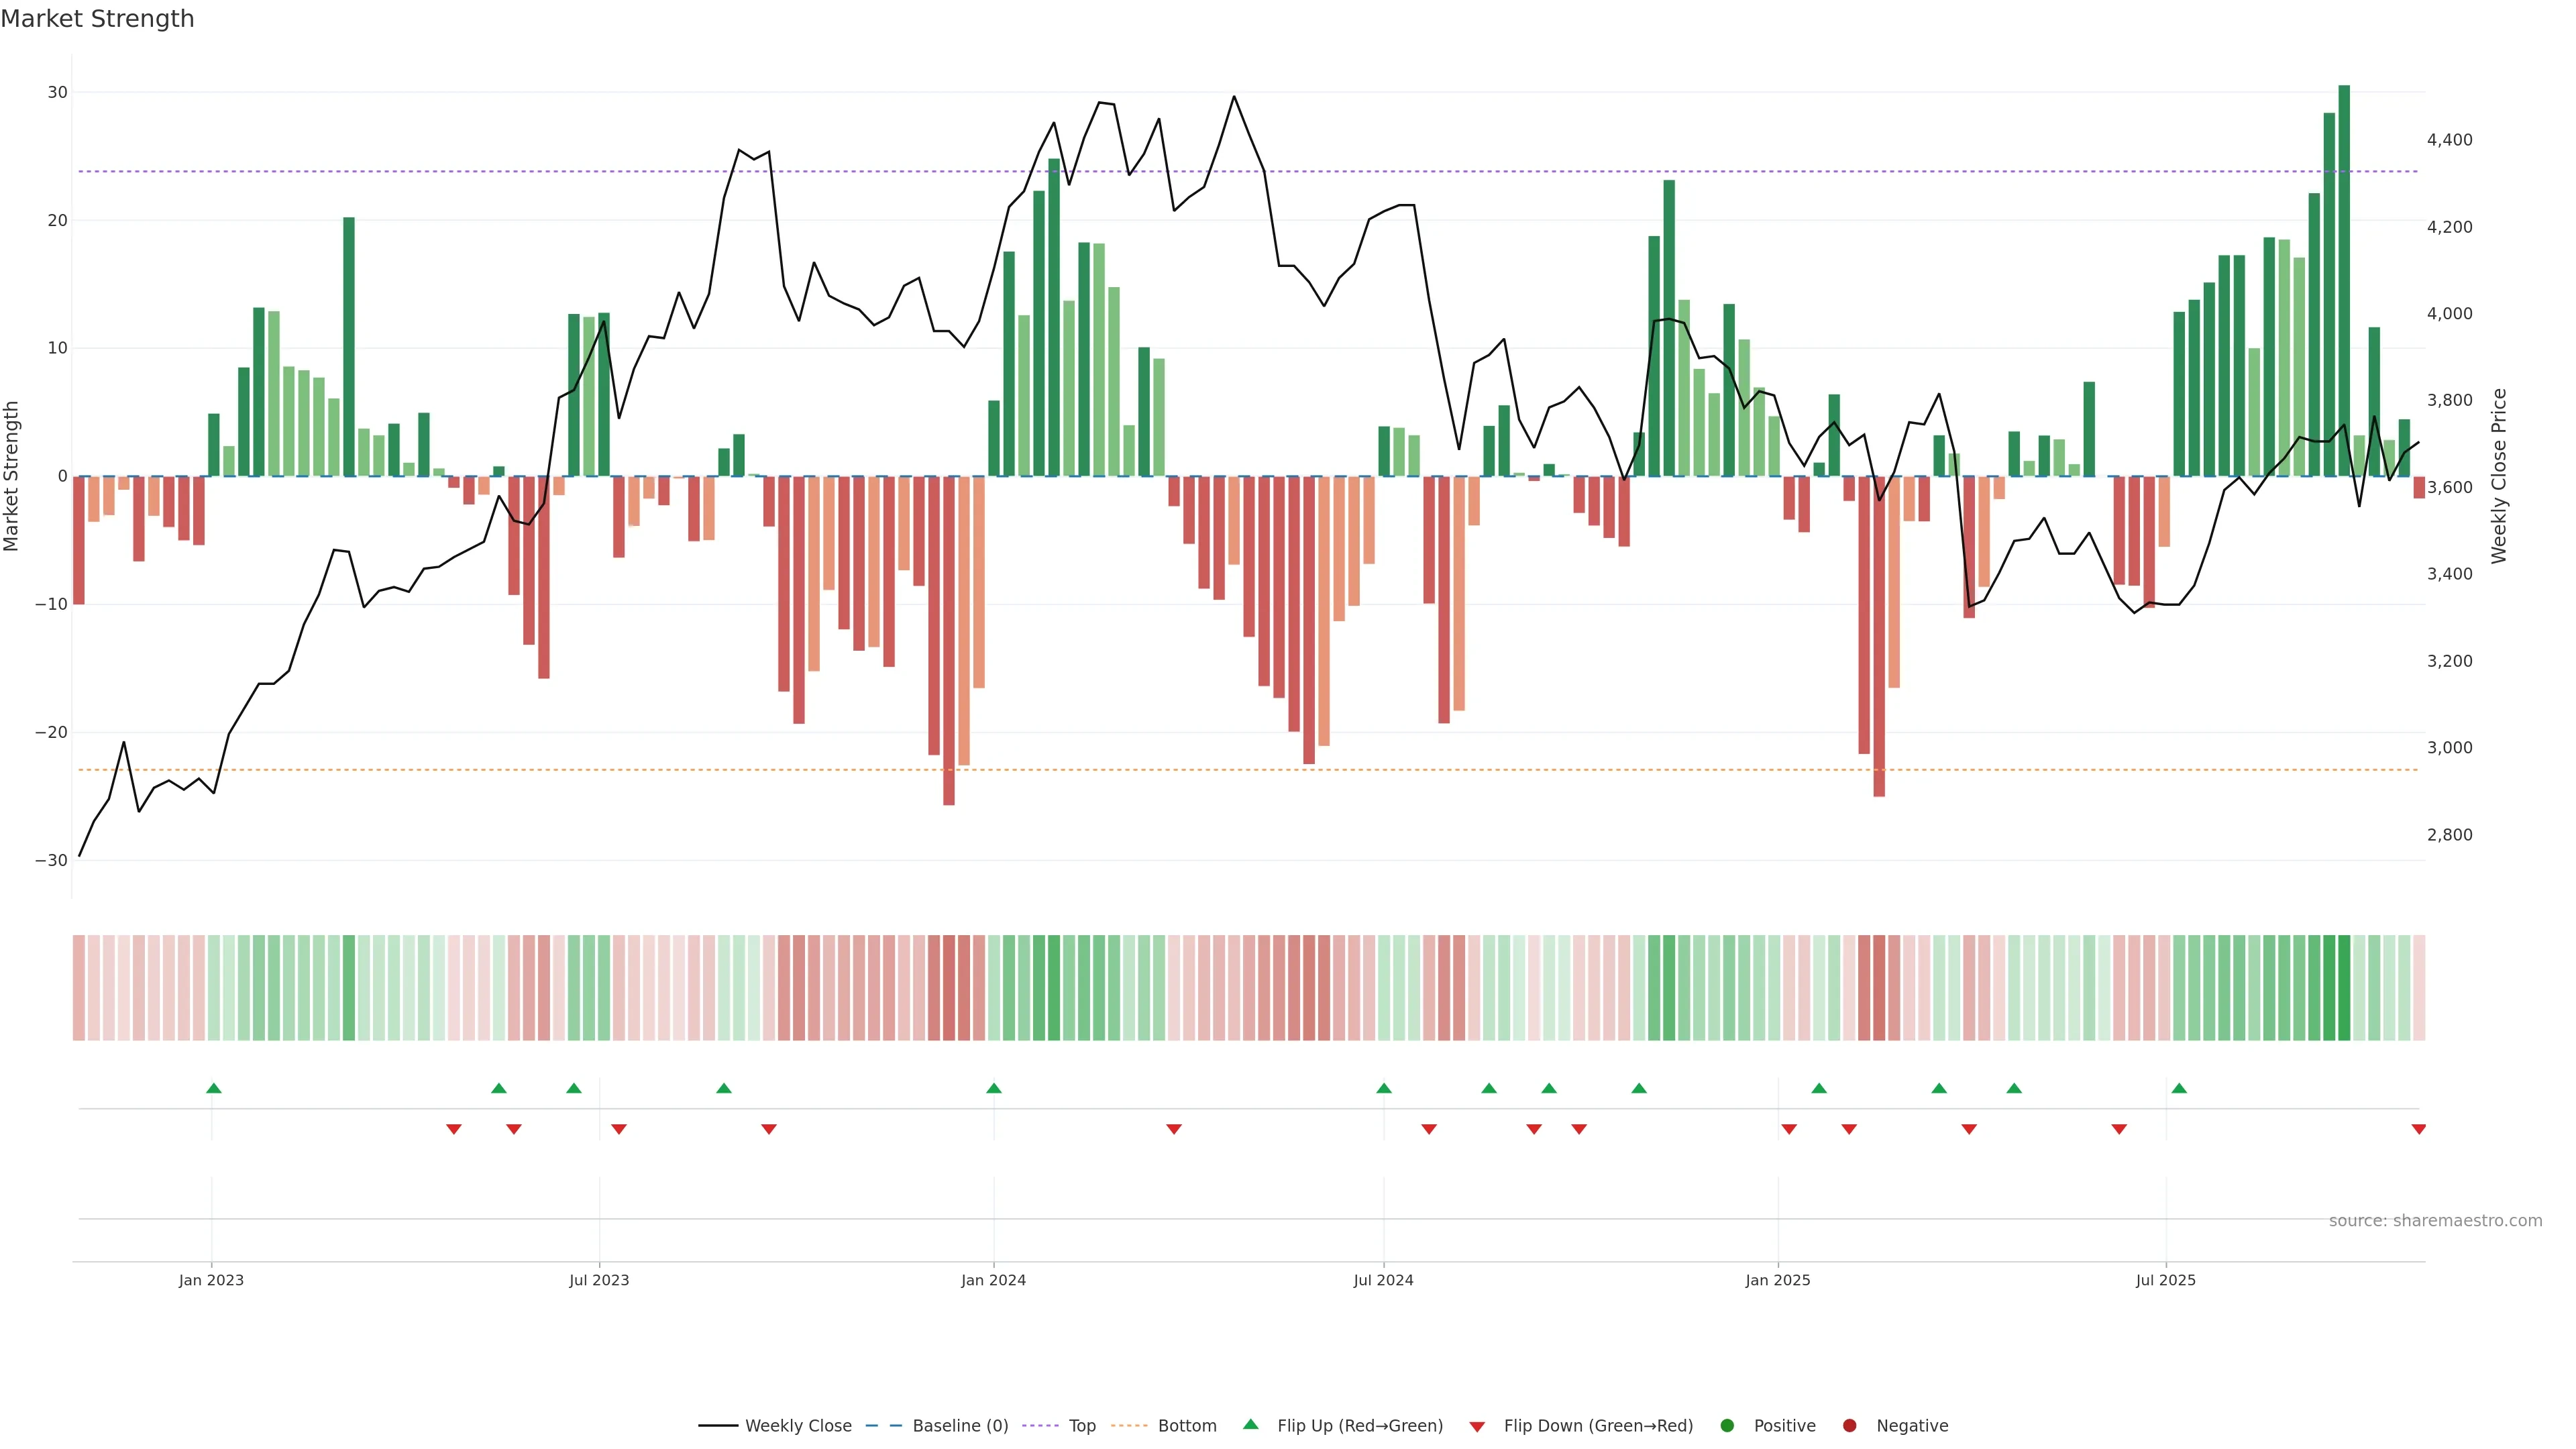Click the Flip Up green triangle in legend
Viewport: 2576px width, 1449px height.
[x=1250, y=1424]
